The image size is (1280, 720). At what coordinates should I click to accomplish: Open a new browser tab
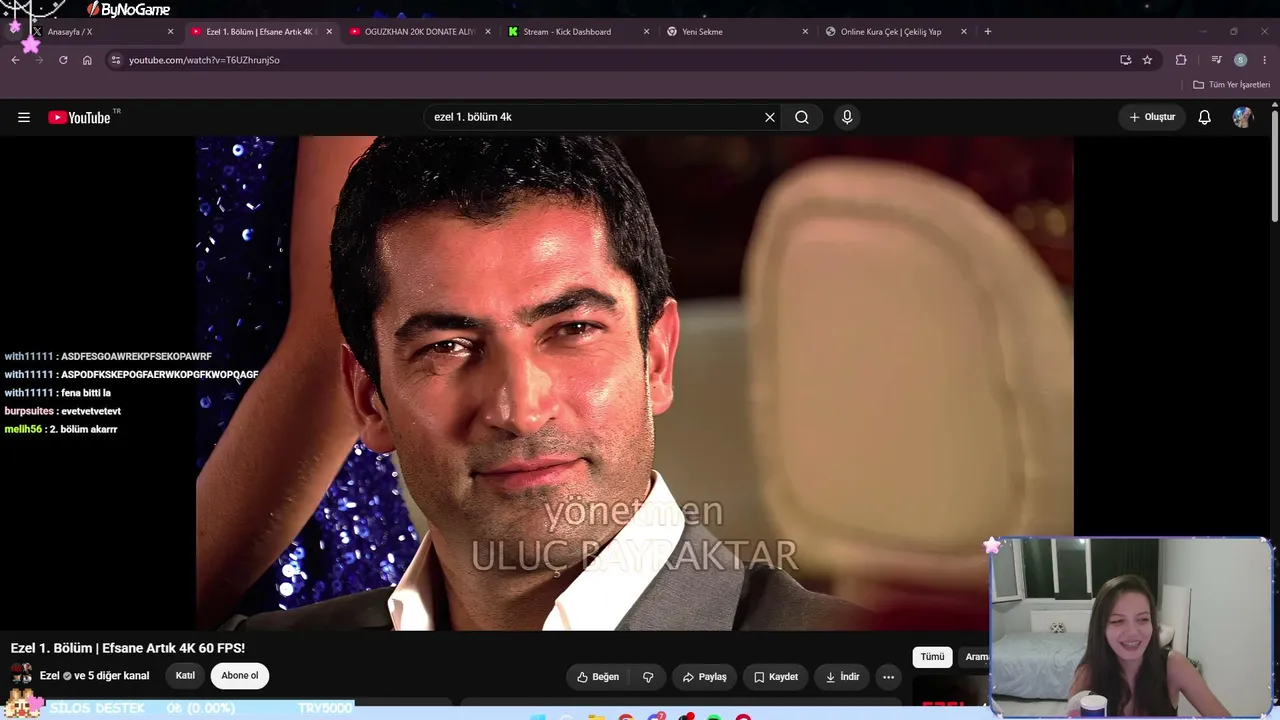click(x=988, y=32)
